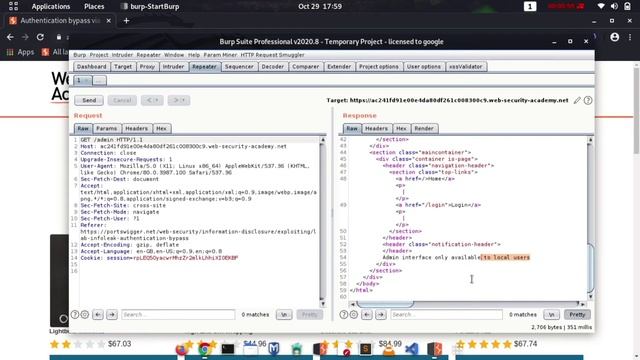The height and width of the screenshot is (360, 640).
Task: Open the edit target pencil icon
Action: [x=577, y=100]
